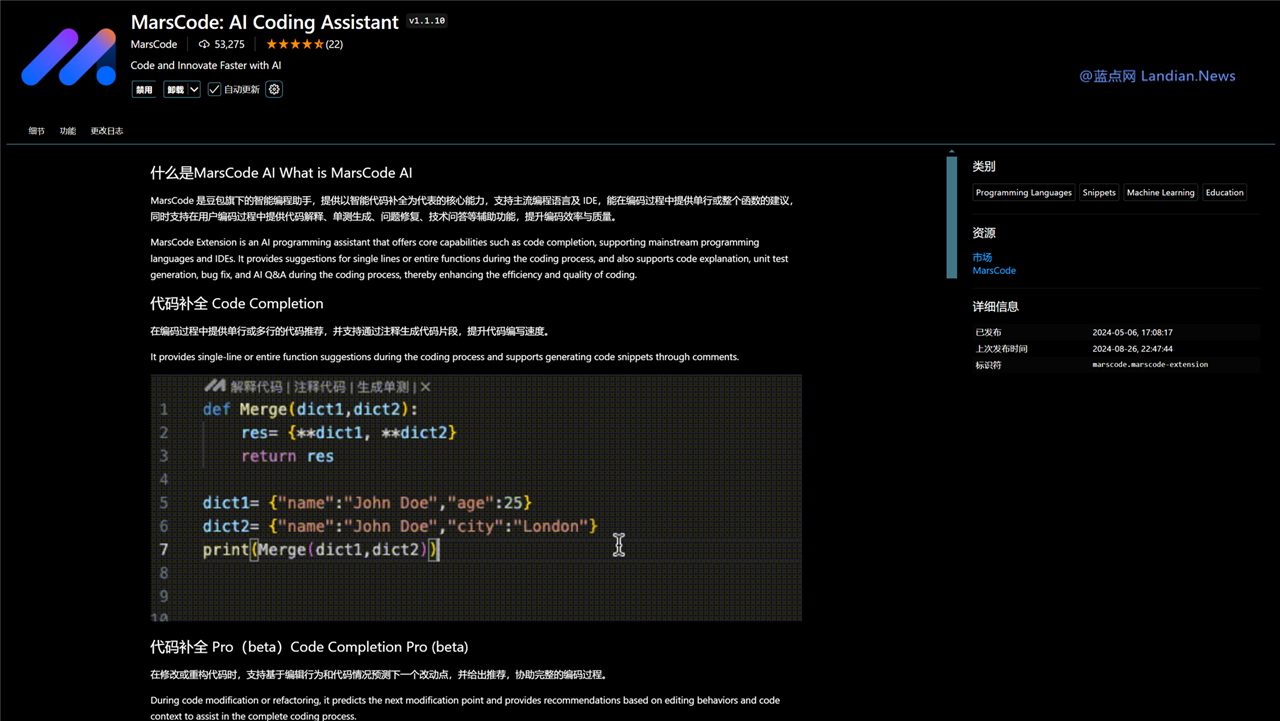Open the MarsCode publisher link
Viewport: 1280px width, 721px height.
click(154, 44)
